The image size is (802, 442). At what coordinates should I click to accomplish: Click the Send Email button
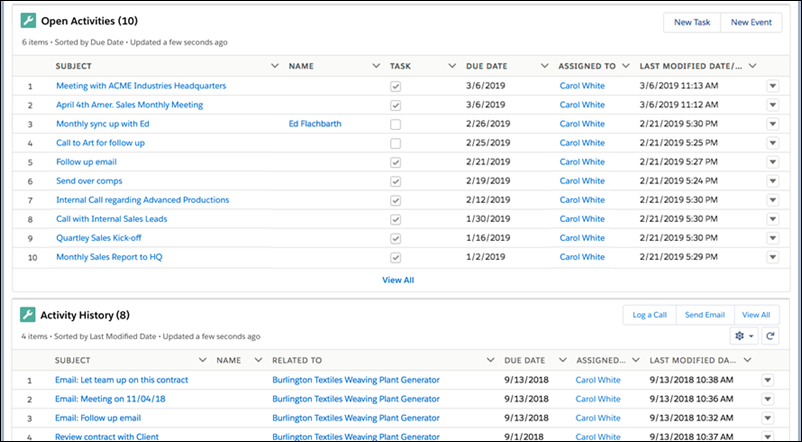(705, 315)
